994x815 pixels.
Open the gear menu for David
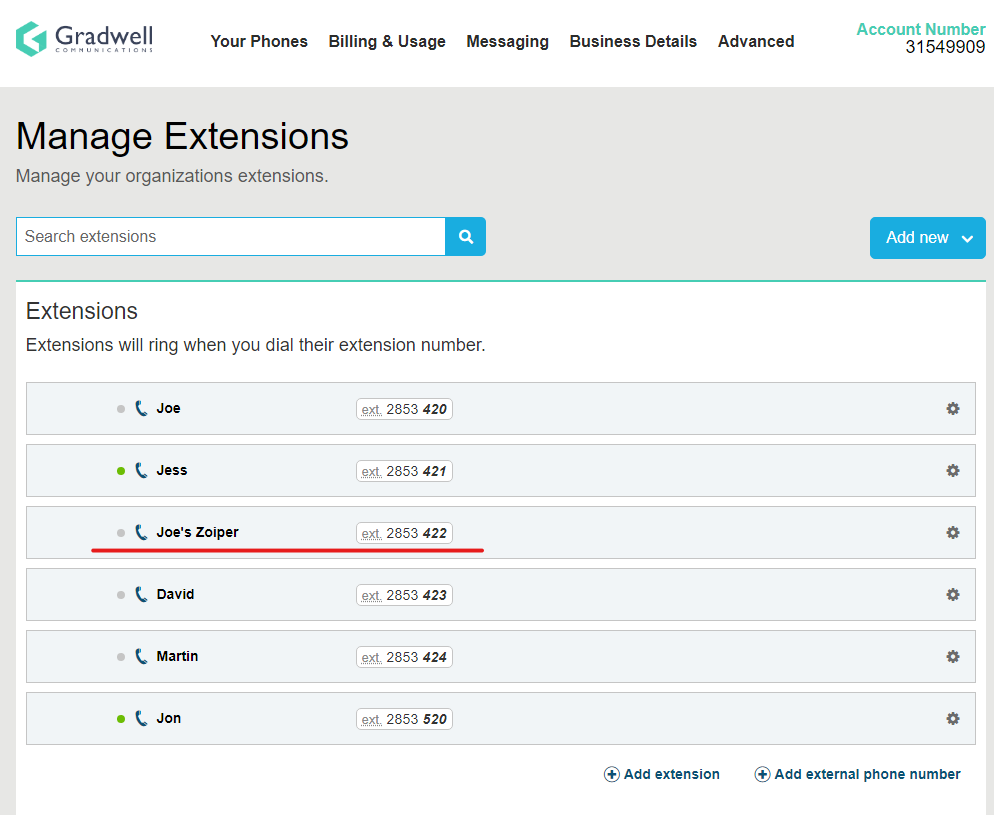click(x=952, y=595)
